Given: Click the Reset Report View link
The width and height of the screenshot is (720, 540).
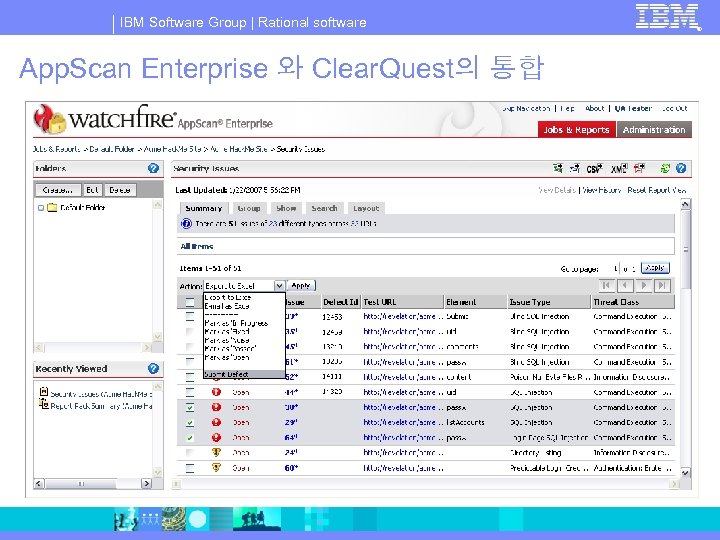Looking at the screenshot, I should point(657,190).
